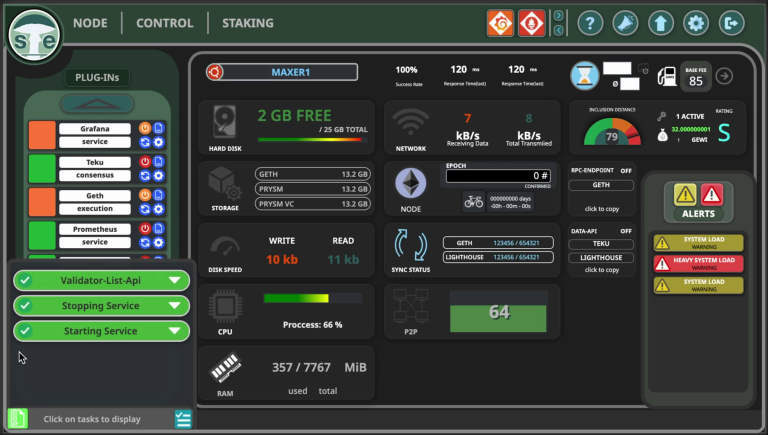Click the LIGHTHOUSE sync status row
The height and width of the screenshot is (435, 768).
pyautogui.click(x=498, y=257)
